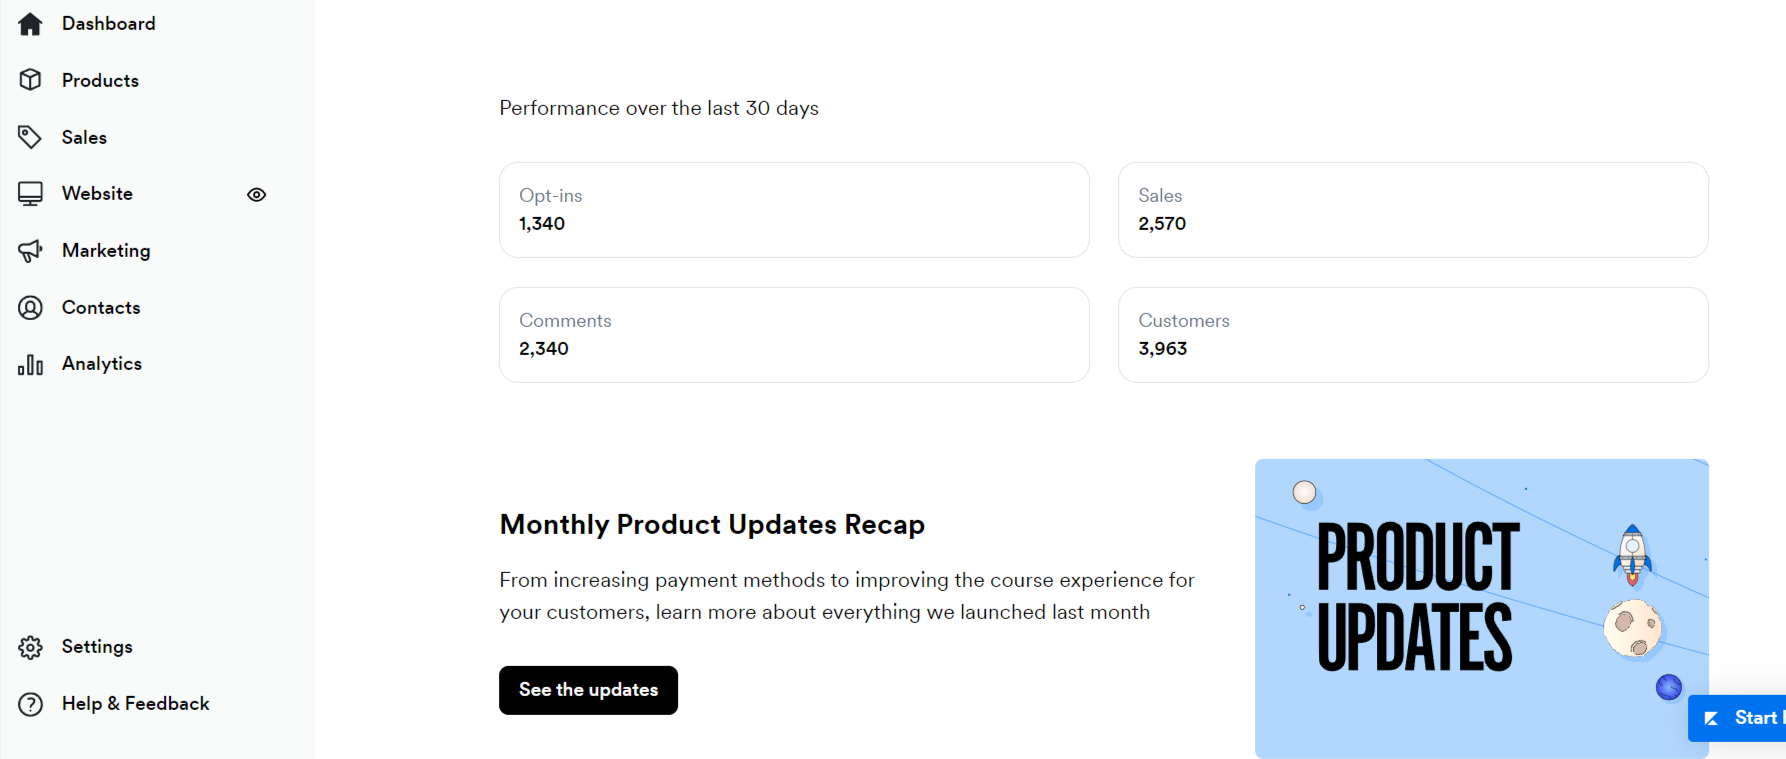Click the Comments statistics card
This screenshot has width=1786, height=759.
[794, 335]
